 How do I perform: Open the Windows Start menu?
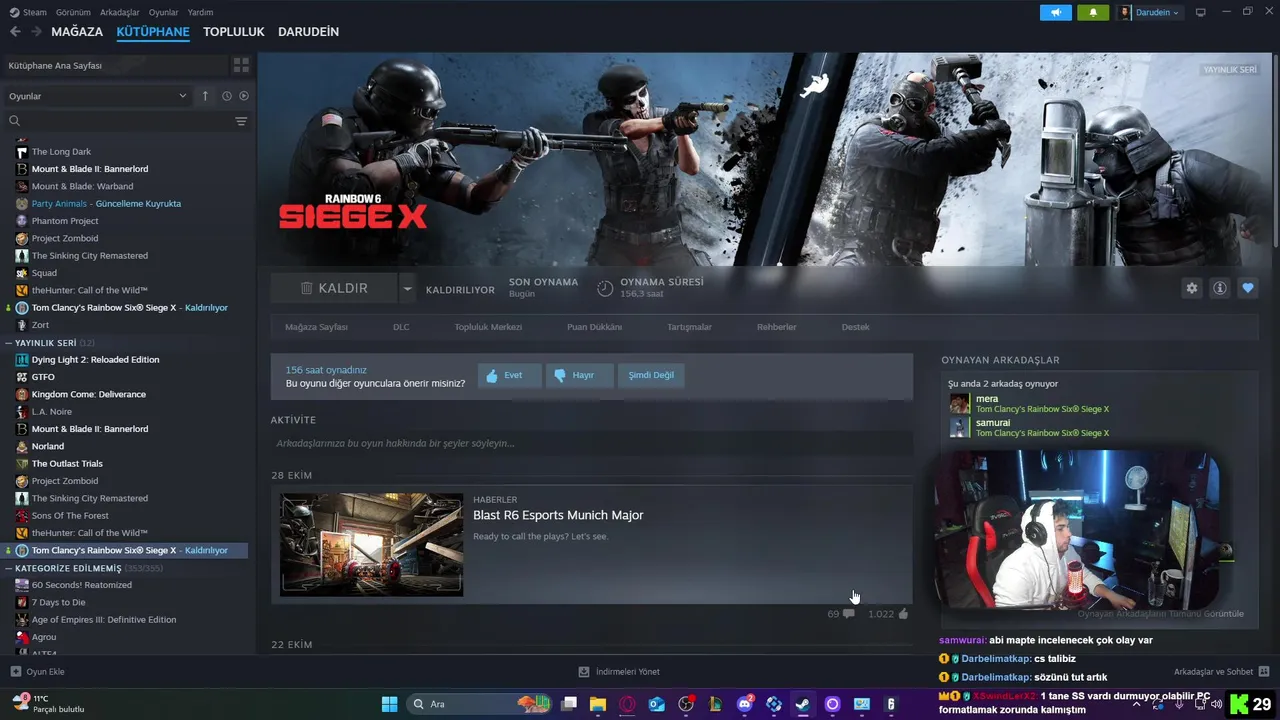(x=389, y=704)
